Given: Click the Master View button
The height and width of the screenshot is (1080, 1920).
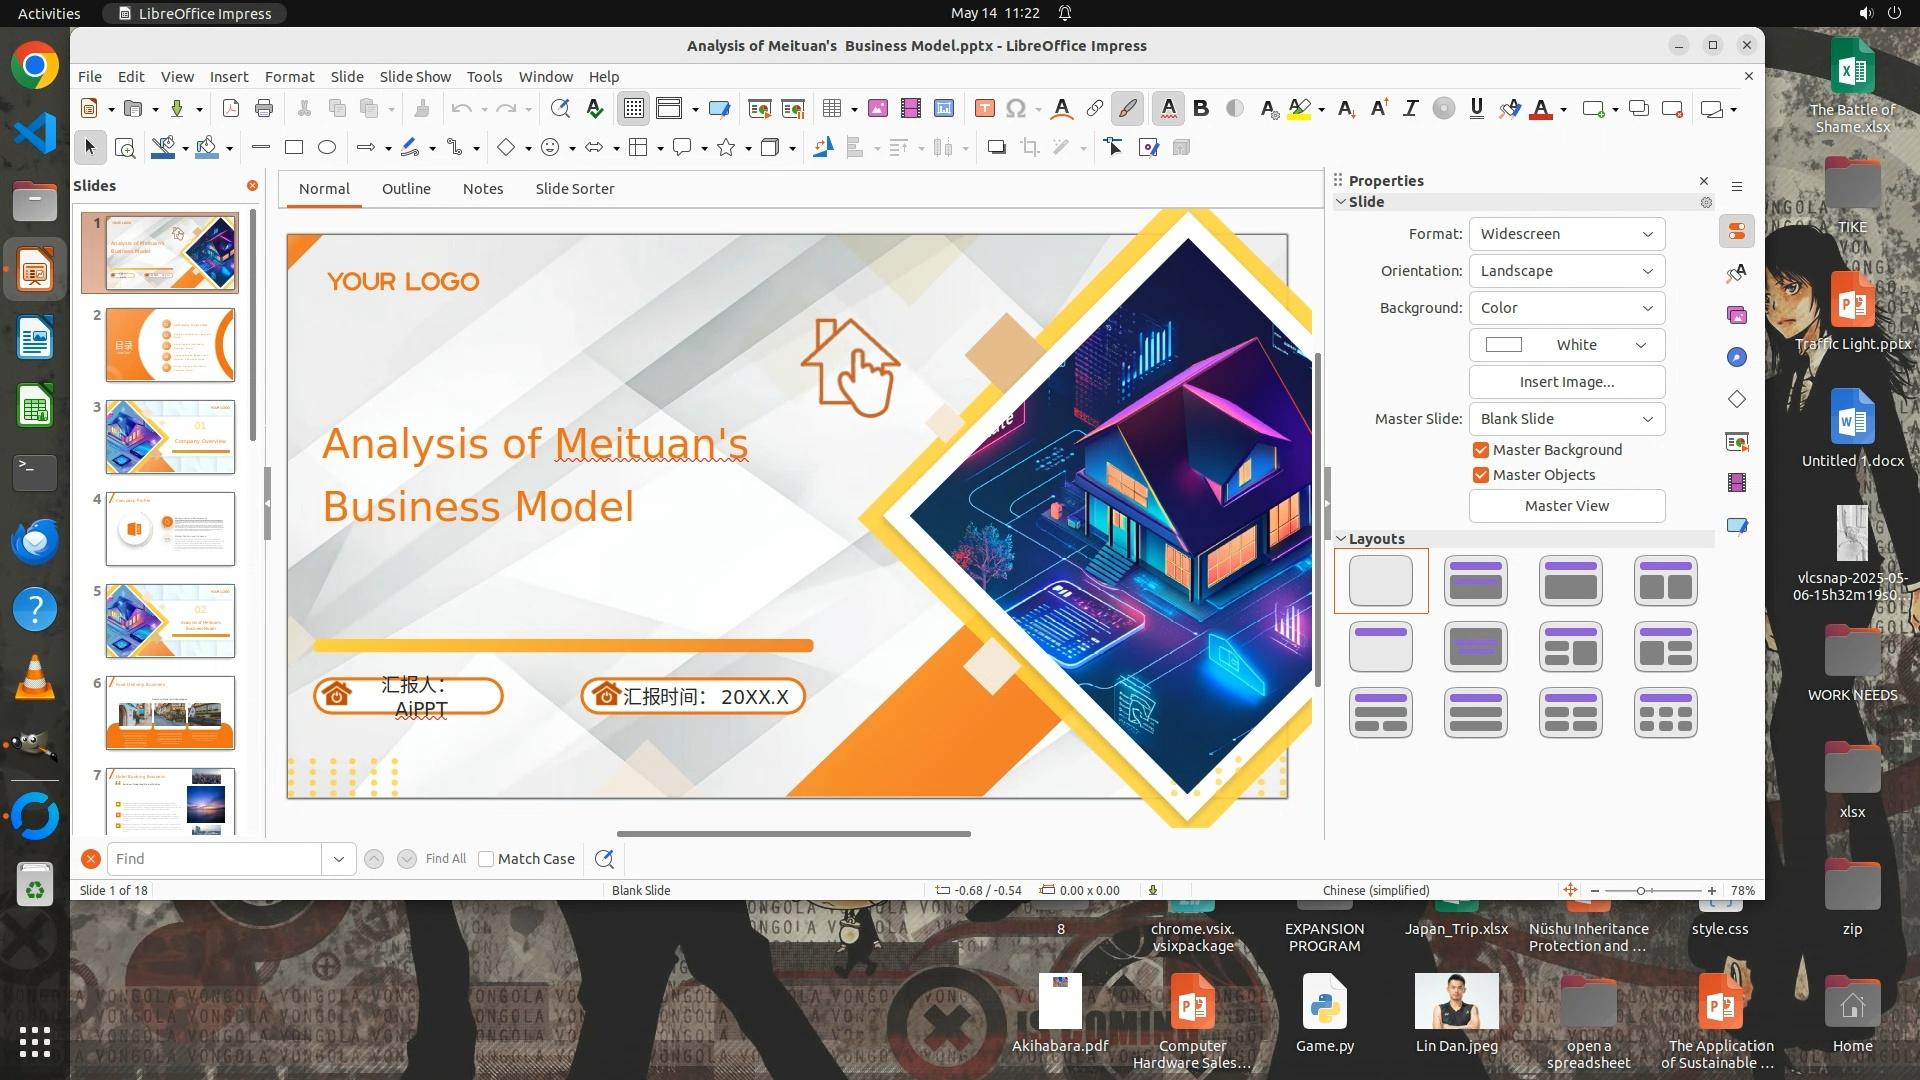Looking at the screenshot, I should pos(1566,506).
